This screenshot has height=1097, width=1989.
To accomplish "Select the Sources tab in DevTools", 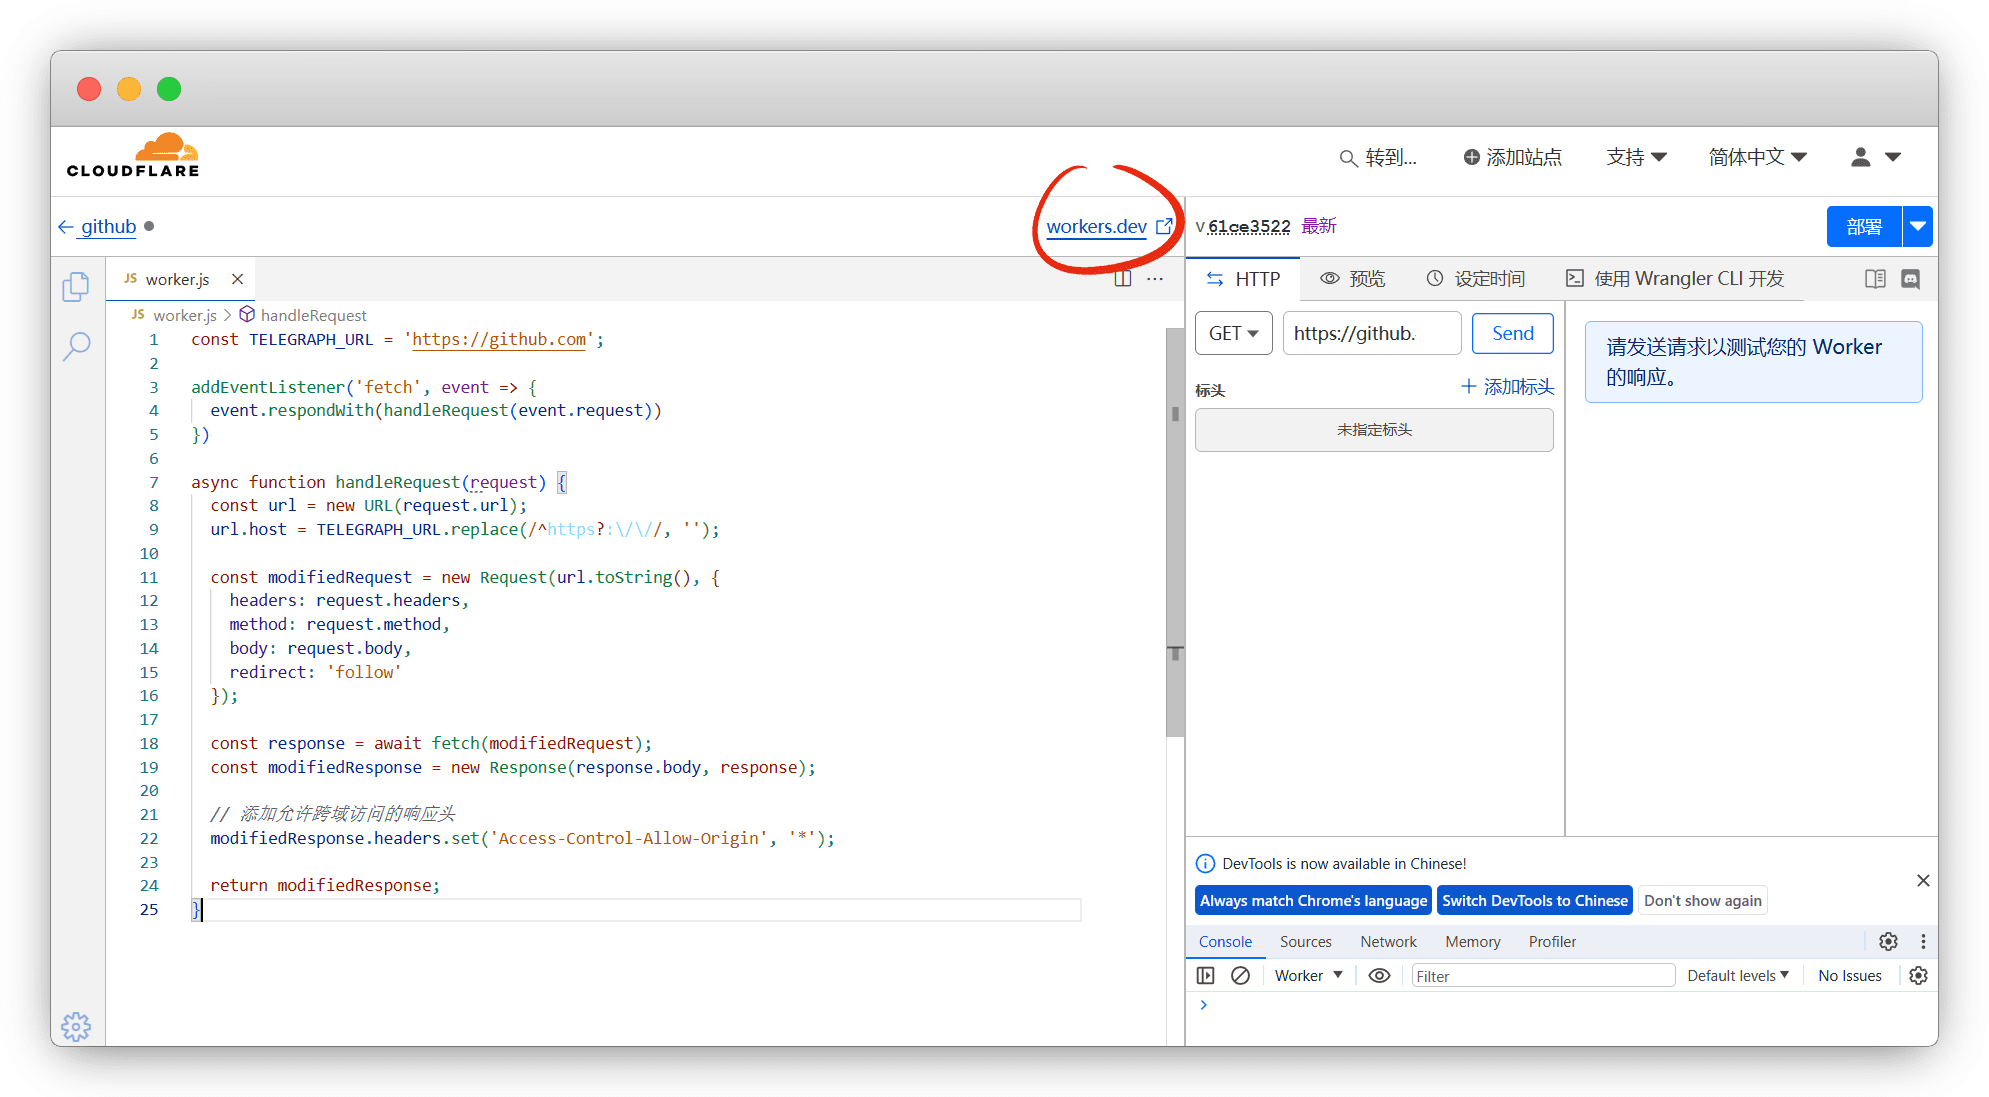I will click(1305, 942).
